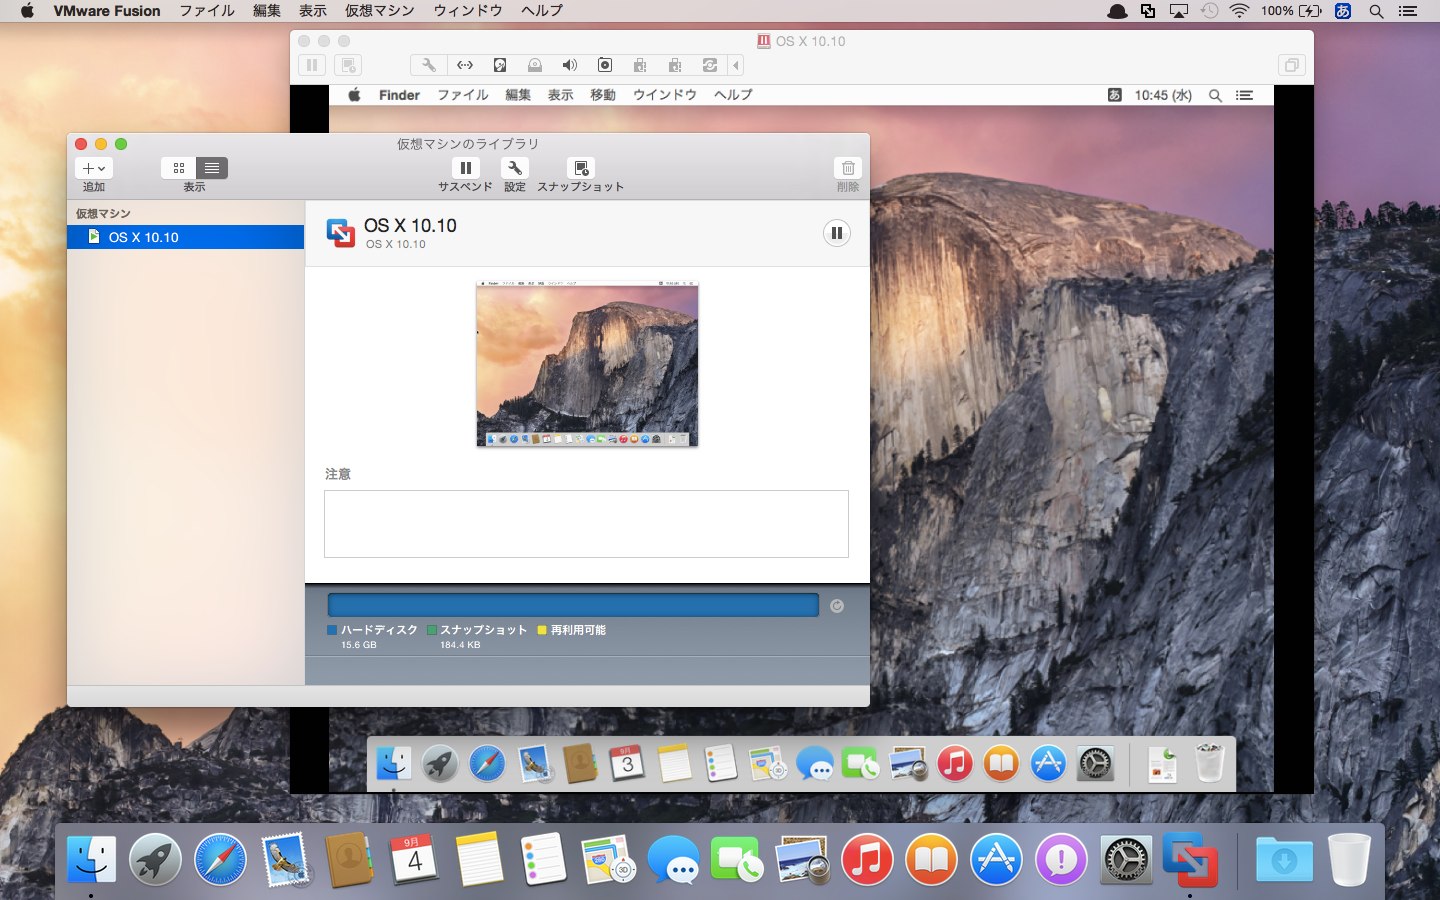Toggle the pause button in the VM window toolbar

click(x=312, y=65)
